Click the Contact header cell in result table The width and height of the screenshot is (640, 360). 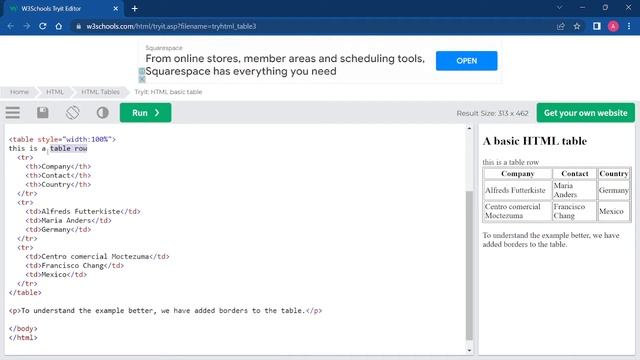[x=574, y=173]
